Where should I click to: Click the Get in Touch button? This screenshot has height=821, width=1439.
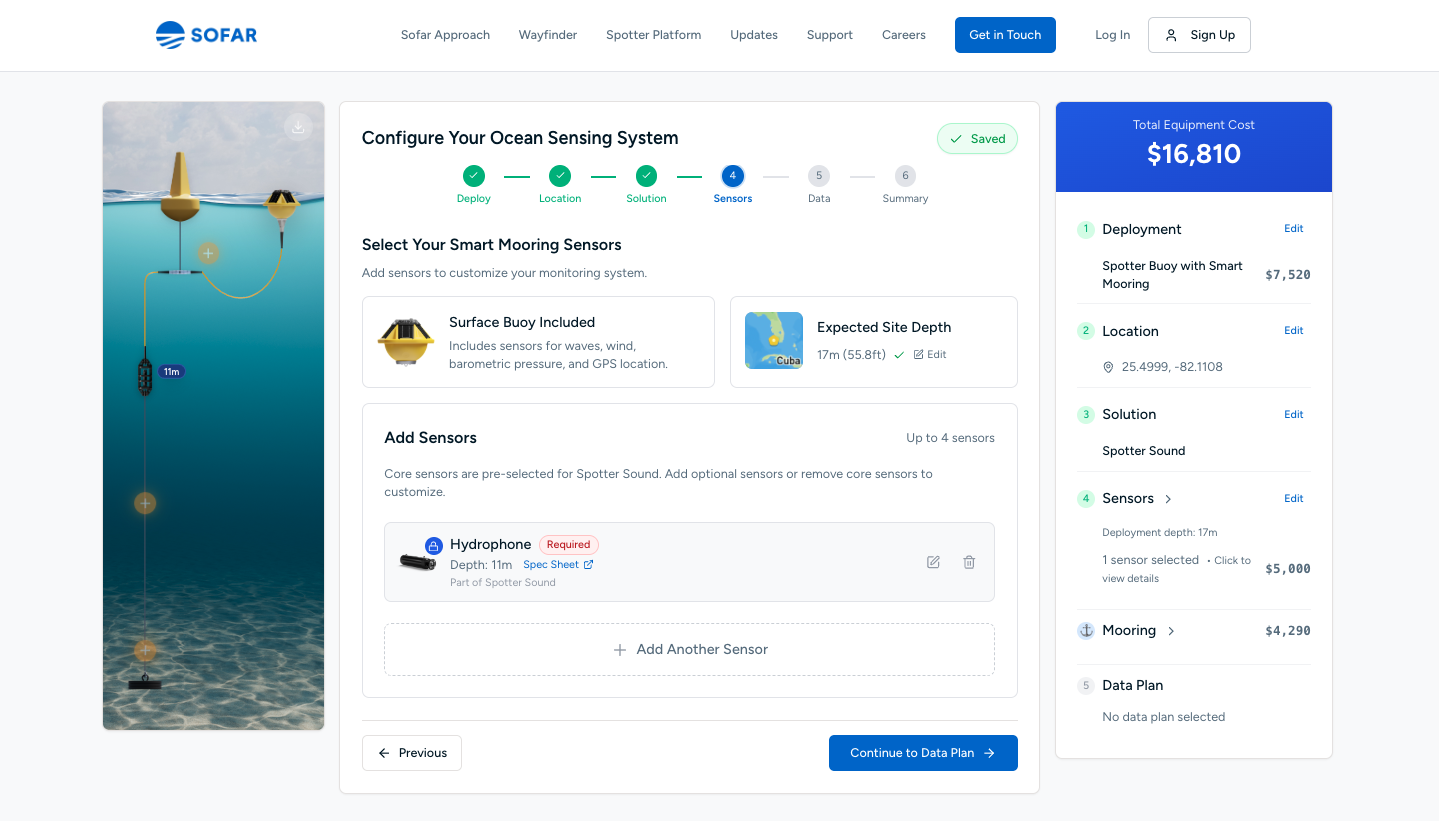[x=1005, y=35]
